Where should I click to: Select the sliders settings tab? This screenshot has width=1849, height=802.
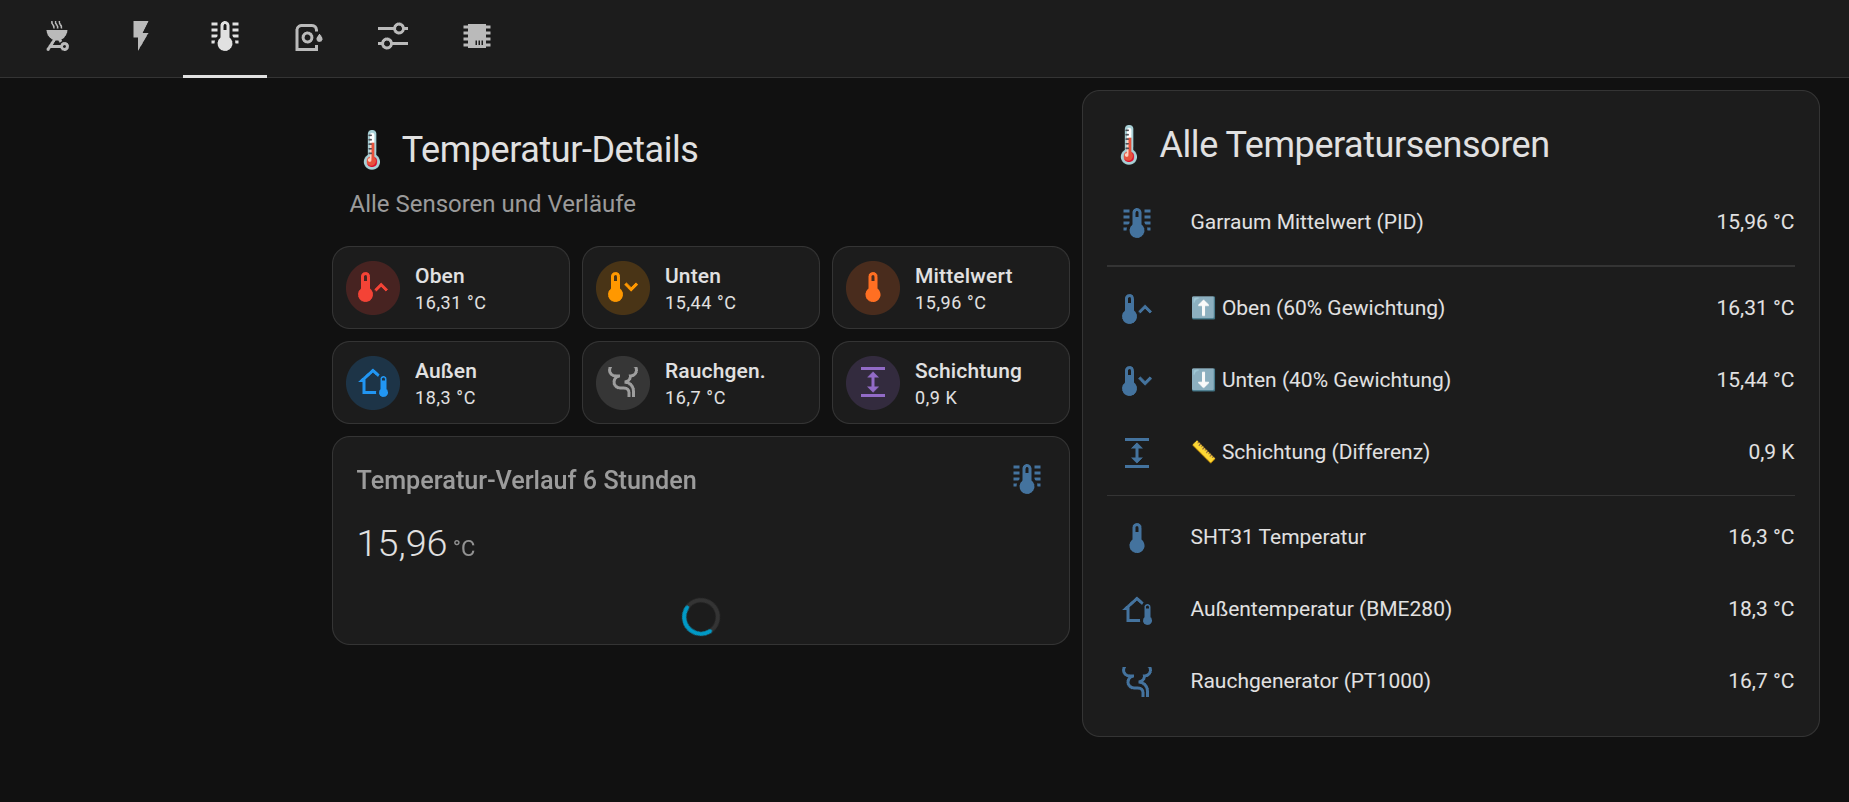393,37
